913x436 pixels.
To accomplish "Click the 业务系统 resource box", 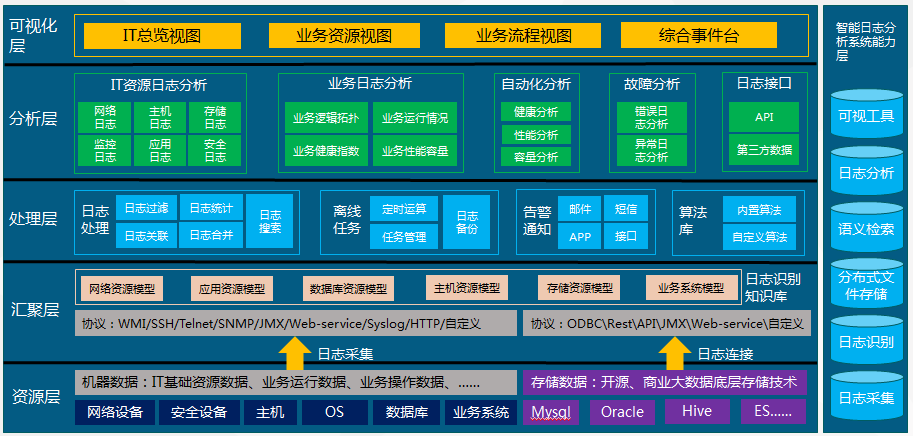I will (481, 412).
